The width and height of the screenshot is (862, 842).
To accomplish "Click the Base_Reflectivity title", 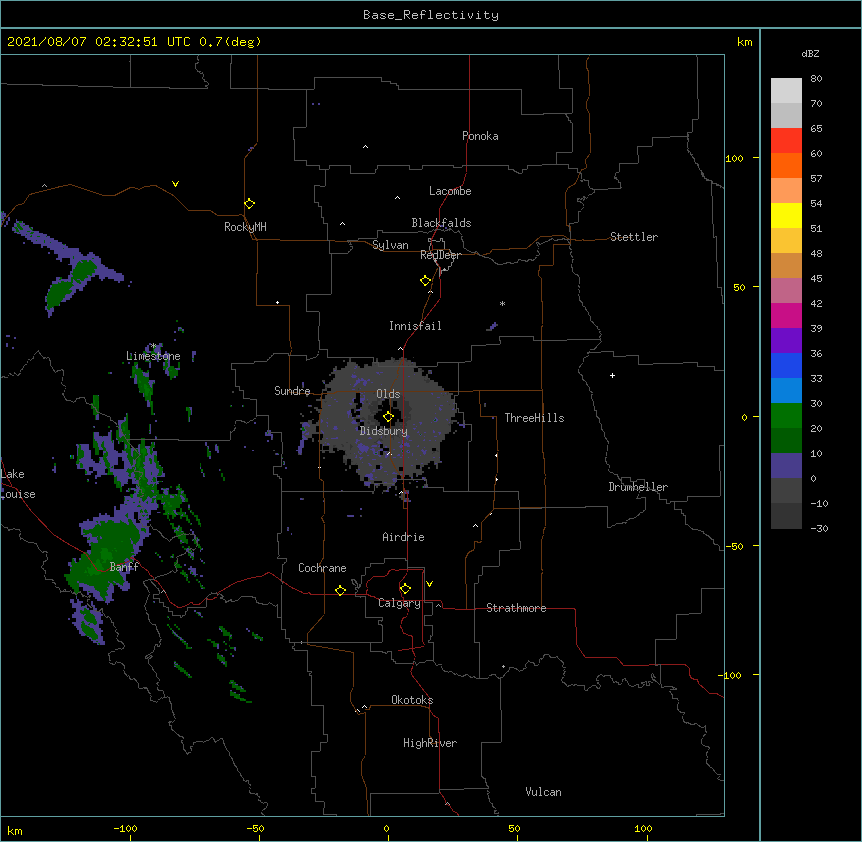I will (431, 15).
